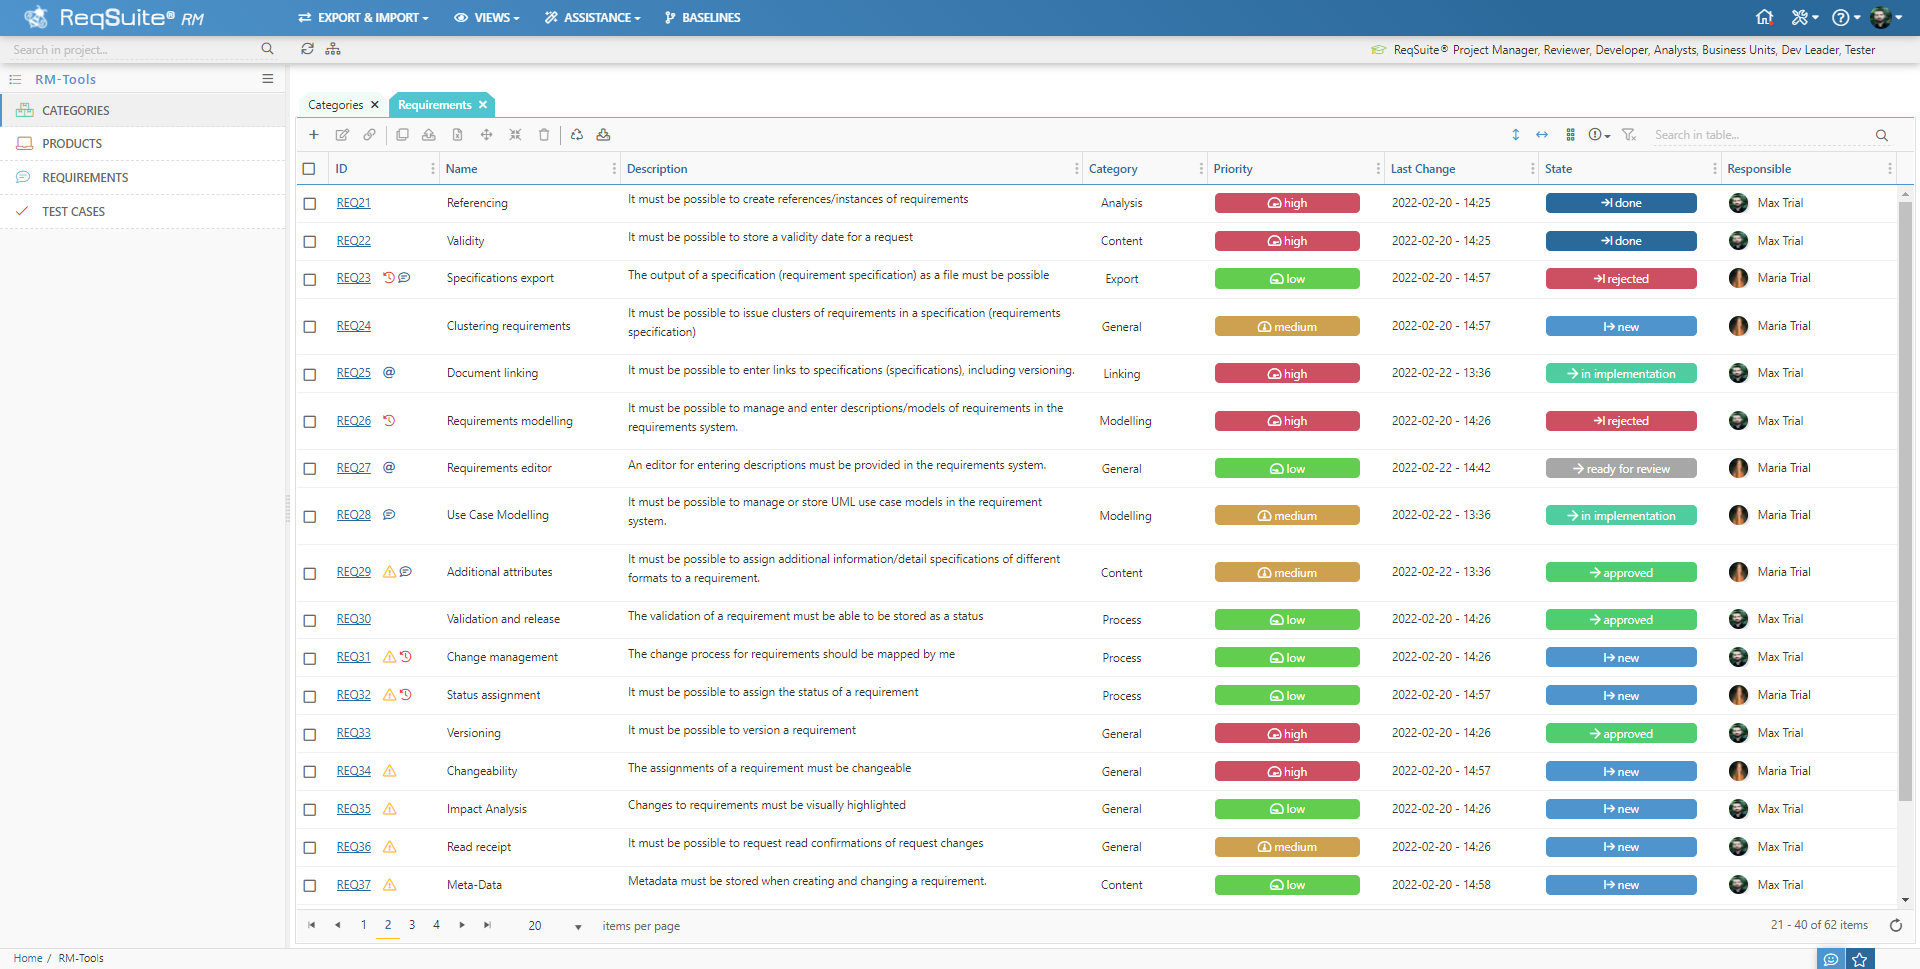Image resolution: width=1920 pixels, height=969 pixels.
Task: Click the link requirements icon
Action: tap(369, 135)
